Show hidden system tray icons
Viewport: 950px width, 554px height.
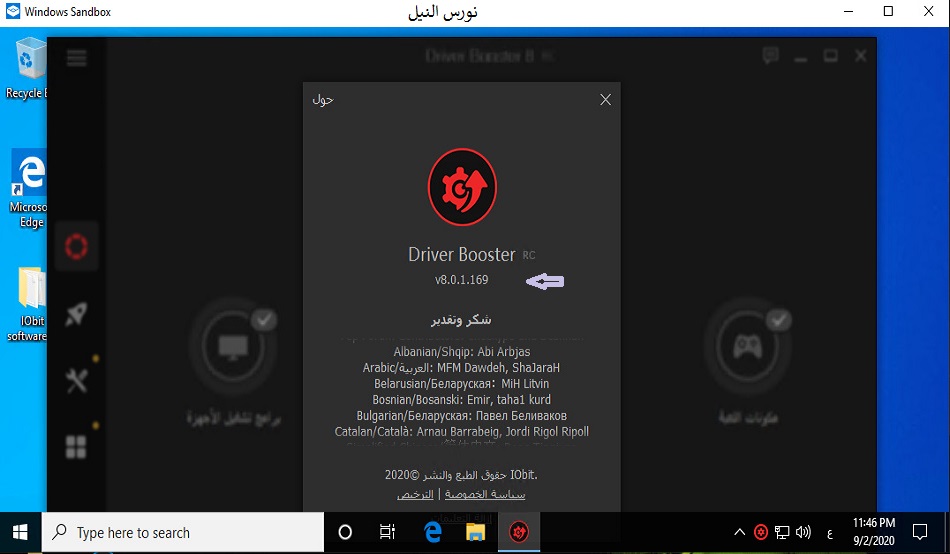(739, 532)
